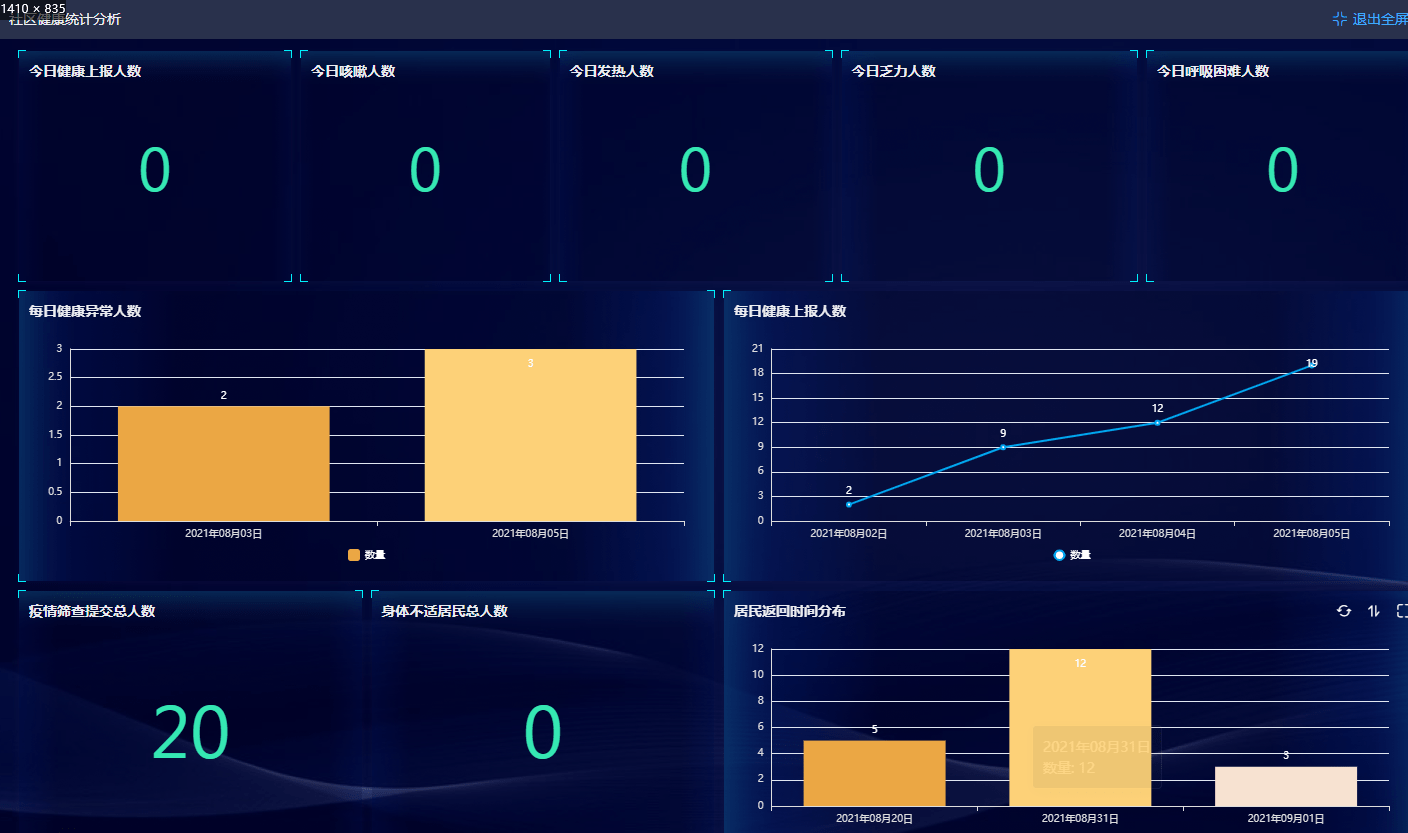Select the 2021年08月05日 bar in 每日健康异常人数

(x=530, y=435)
